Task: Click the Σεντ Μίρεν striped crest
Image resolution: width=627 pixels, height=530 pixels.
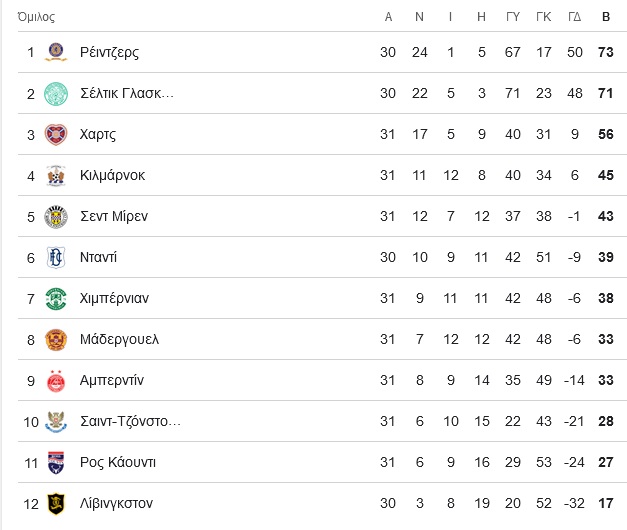Action: pos(56,217)
